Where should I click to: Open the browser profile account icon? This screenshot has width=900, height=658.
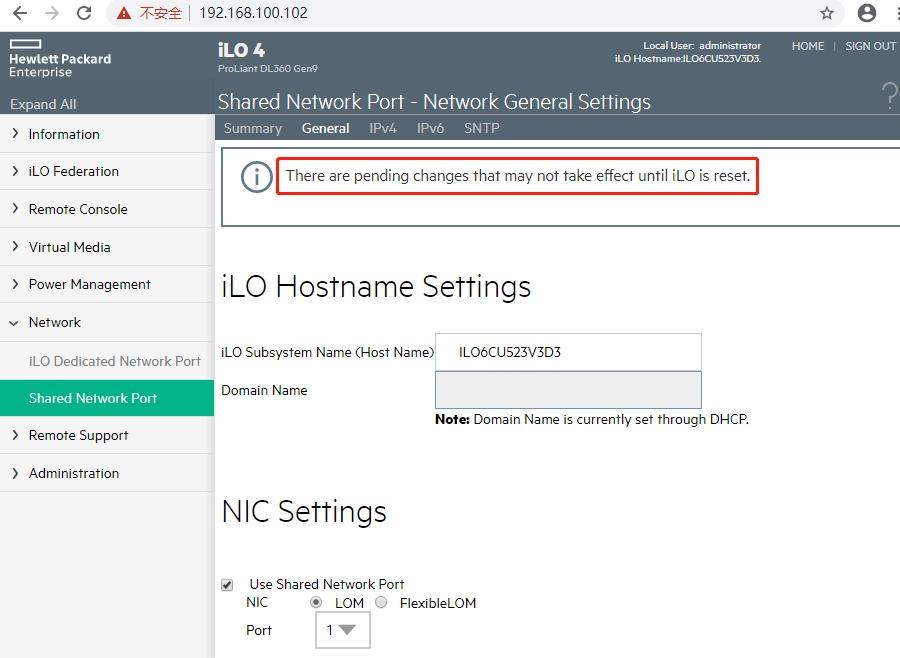coord(868,14)
